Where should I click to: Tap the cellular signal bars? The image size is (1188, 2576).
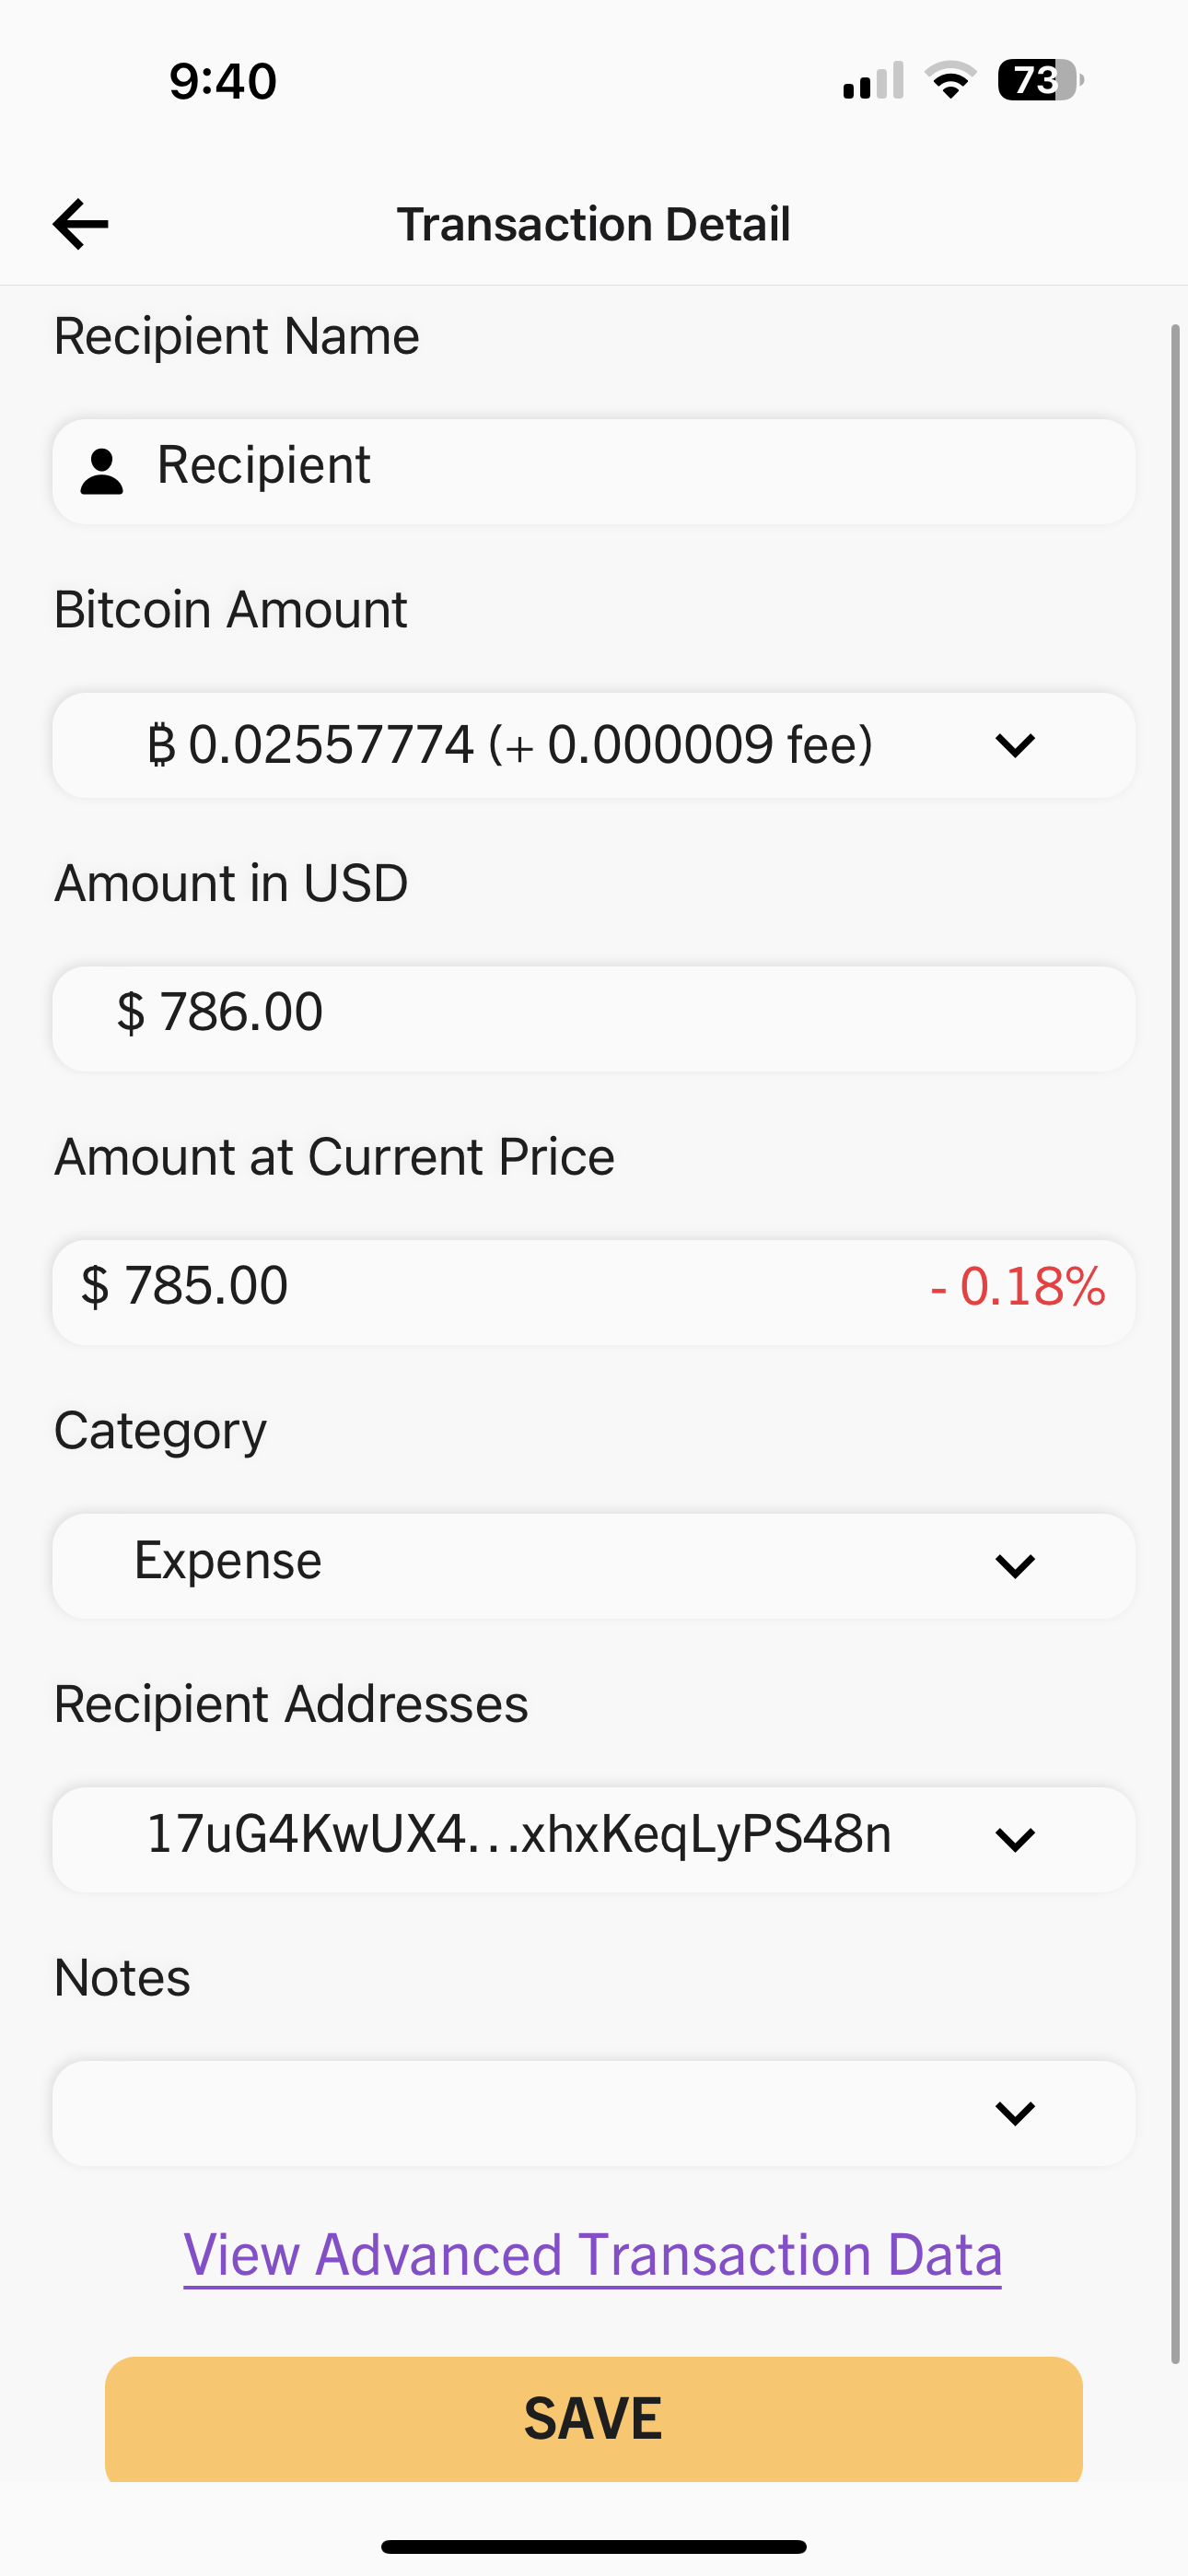[873, 81]
